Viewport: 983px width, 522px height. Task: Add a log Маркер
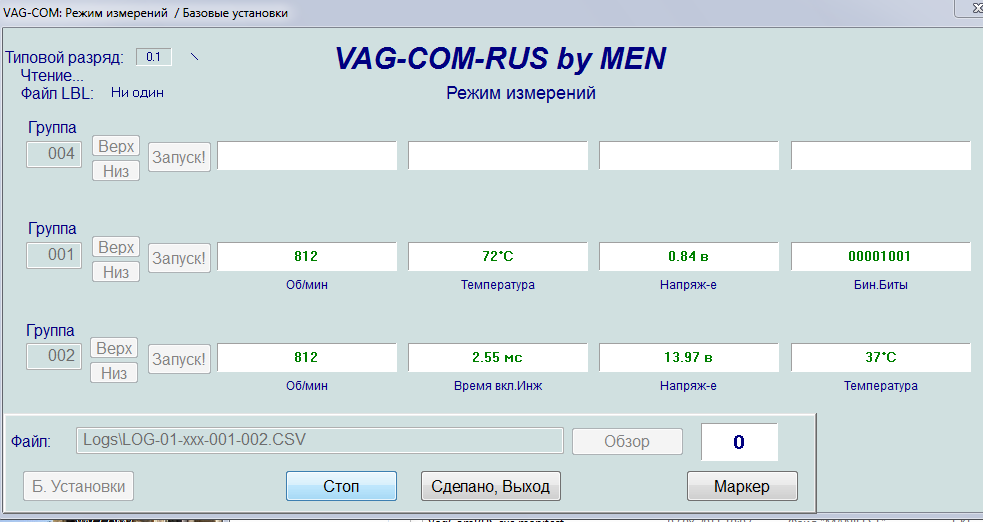[742, 486]
